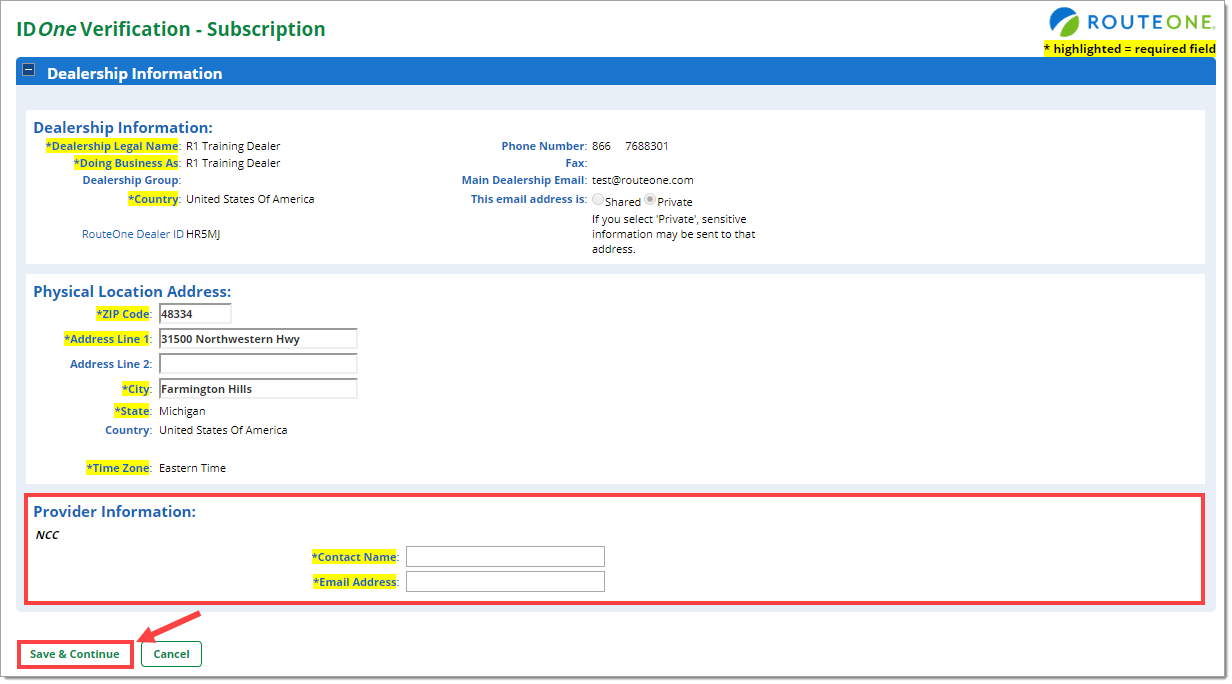The height and width of the screenshot is (684, 1232).
Task: Select the Shared email radio button
Action: coord(598,200)
